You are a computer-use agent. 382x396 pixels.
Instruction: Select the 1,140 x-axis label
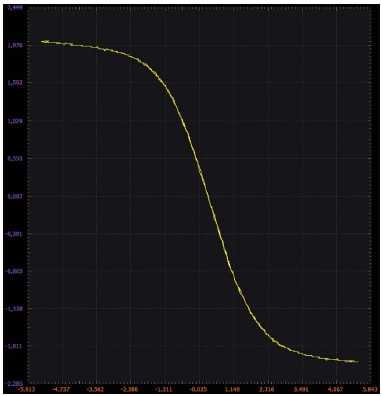coord(233,389)
